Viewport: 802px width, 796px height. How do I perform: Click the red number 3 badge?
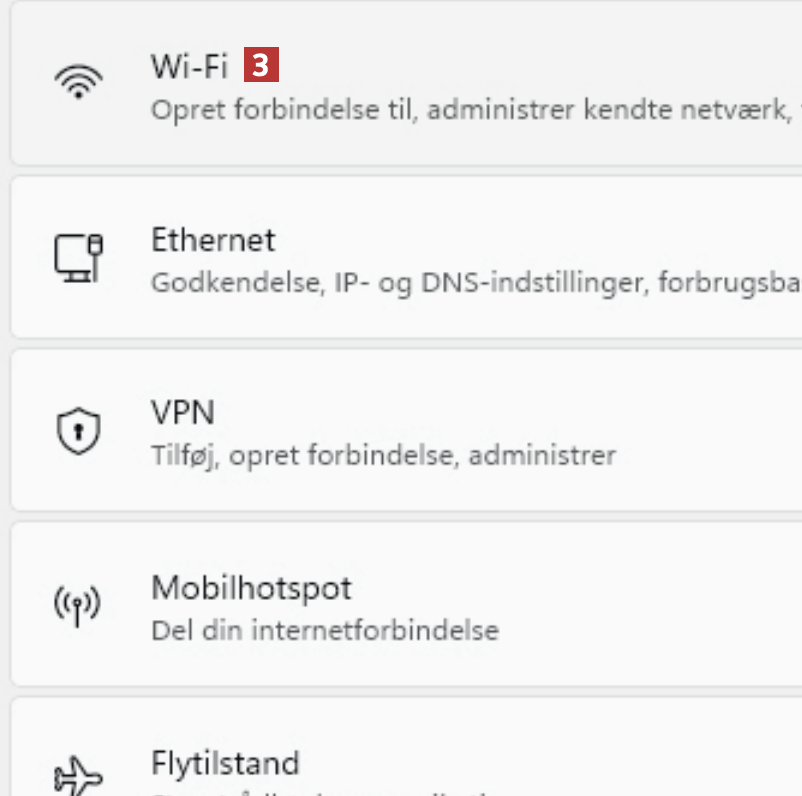pyautogui.click(x=262, y=66)
